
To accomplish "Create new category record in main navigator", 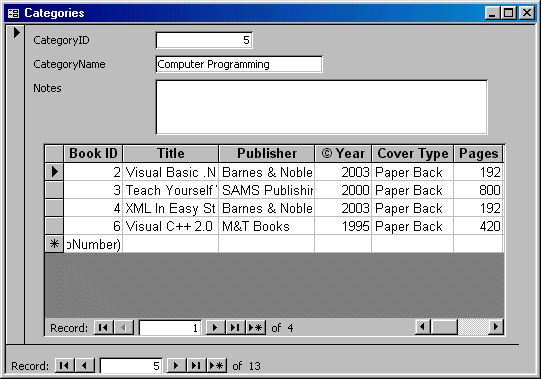I will 217,365.
